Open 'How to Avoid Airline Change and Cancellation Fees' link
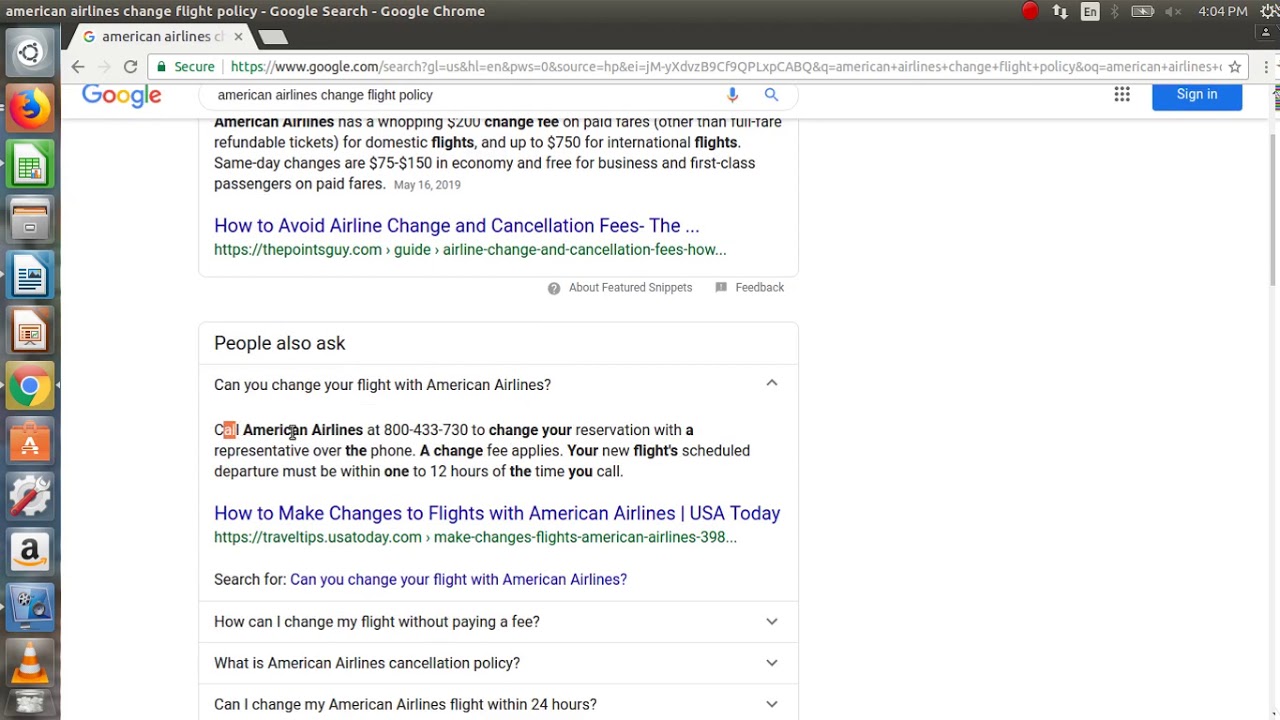Image resolution: width=1280 pixels, height=720 pixels. click(456, 226)
